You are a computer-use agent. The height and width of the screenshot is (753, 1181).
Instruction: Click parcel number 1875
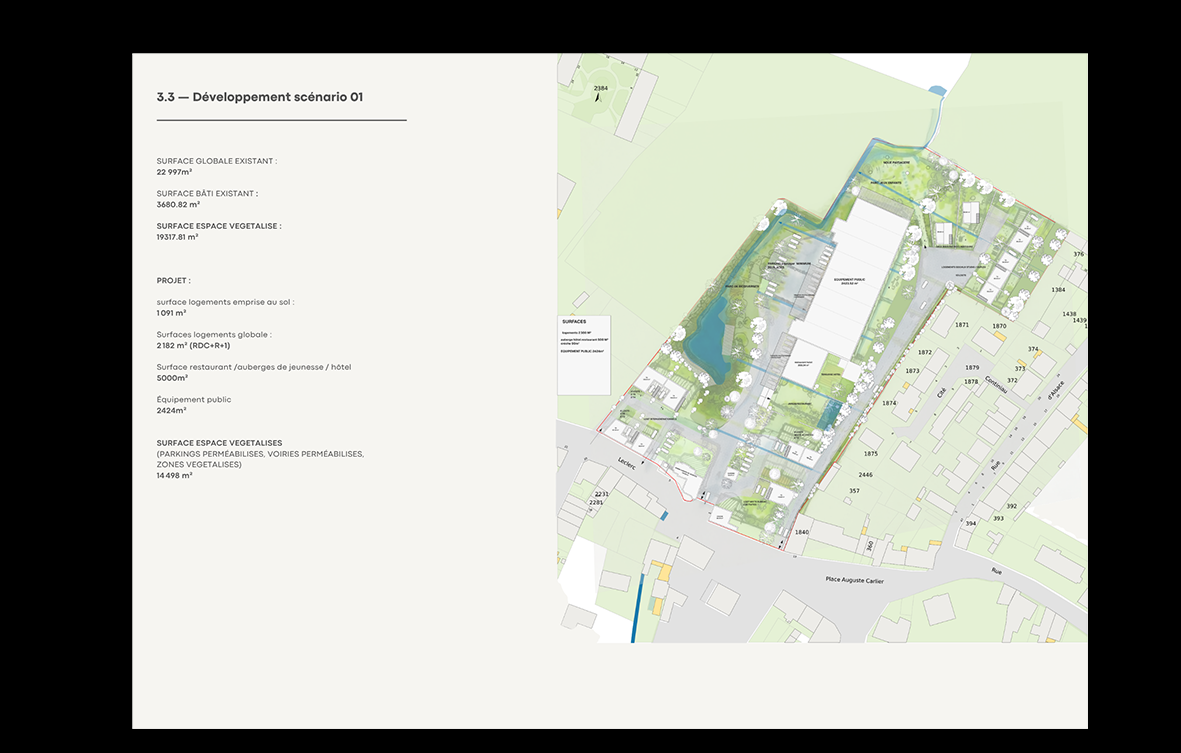(871, 454)
